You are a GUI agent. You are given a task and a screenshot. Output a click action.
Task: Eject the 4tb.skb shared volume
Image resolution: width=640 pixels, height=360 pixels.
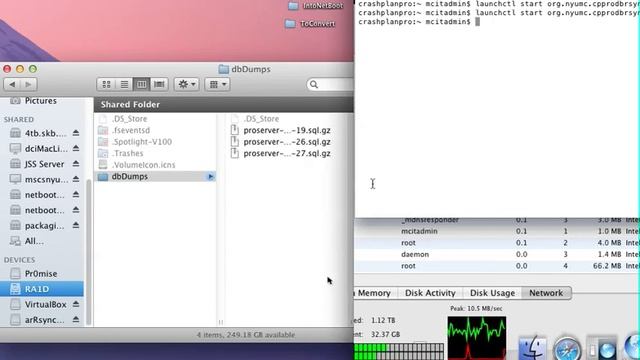click(x=76, y=133)
